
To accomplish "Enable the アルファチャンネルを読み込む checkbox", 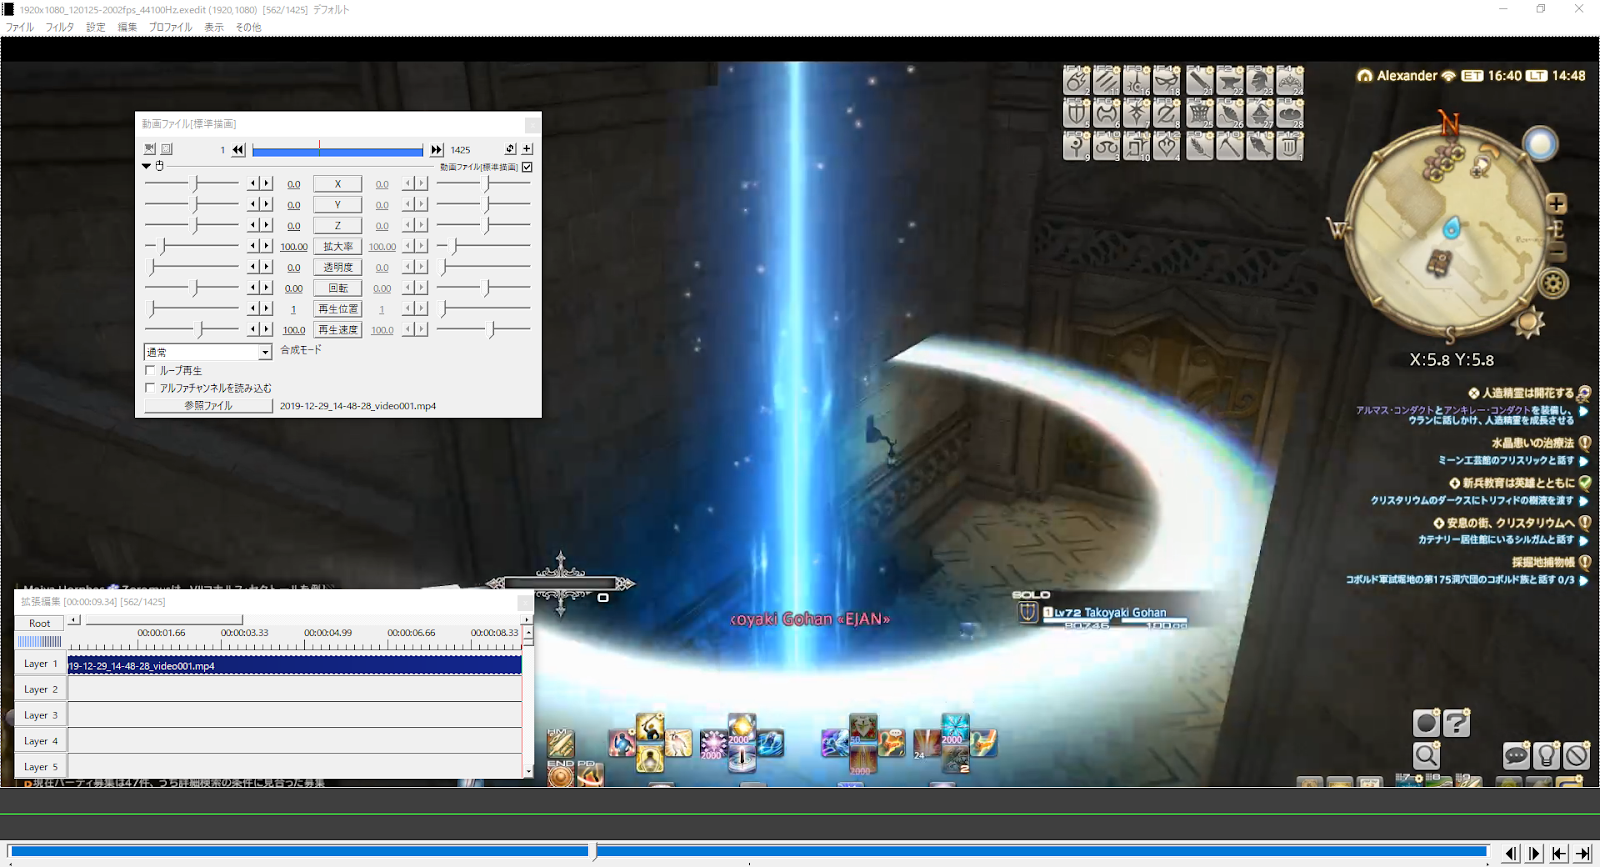I will click(150, 388).
